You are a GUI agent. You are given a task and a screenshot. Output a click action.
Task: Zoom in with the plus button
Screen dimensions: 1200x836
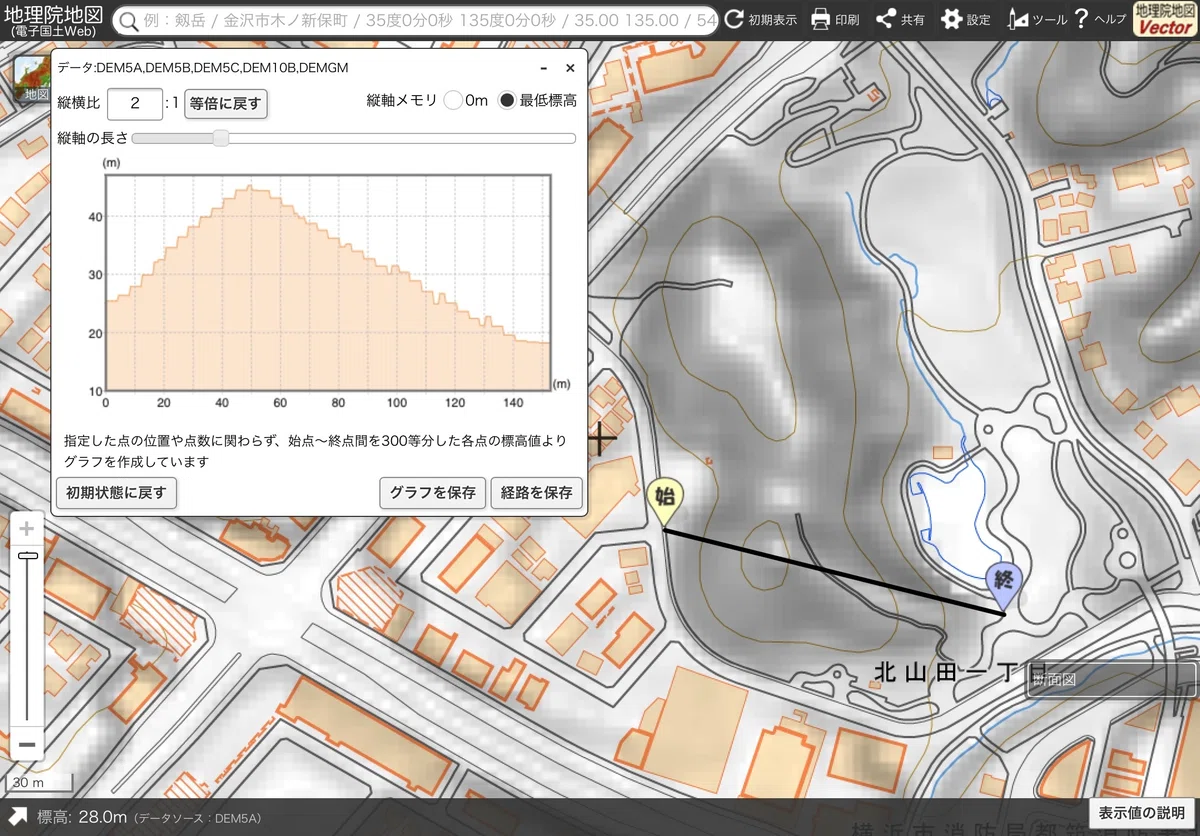27,528
